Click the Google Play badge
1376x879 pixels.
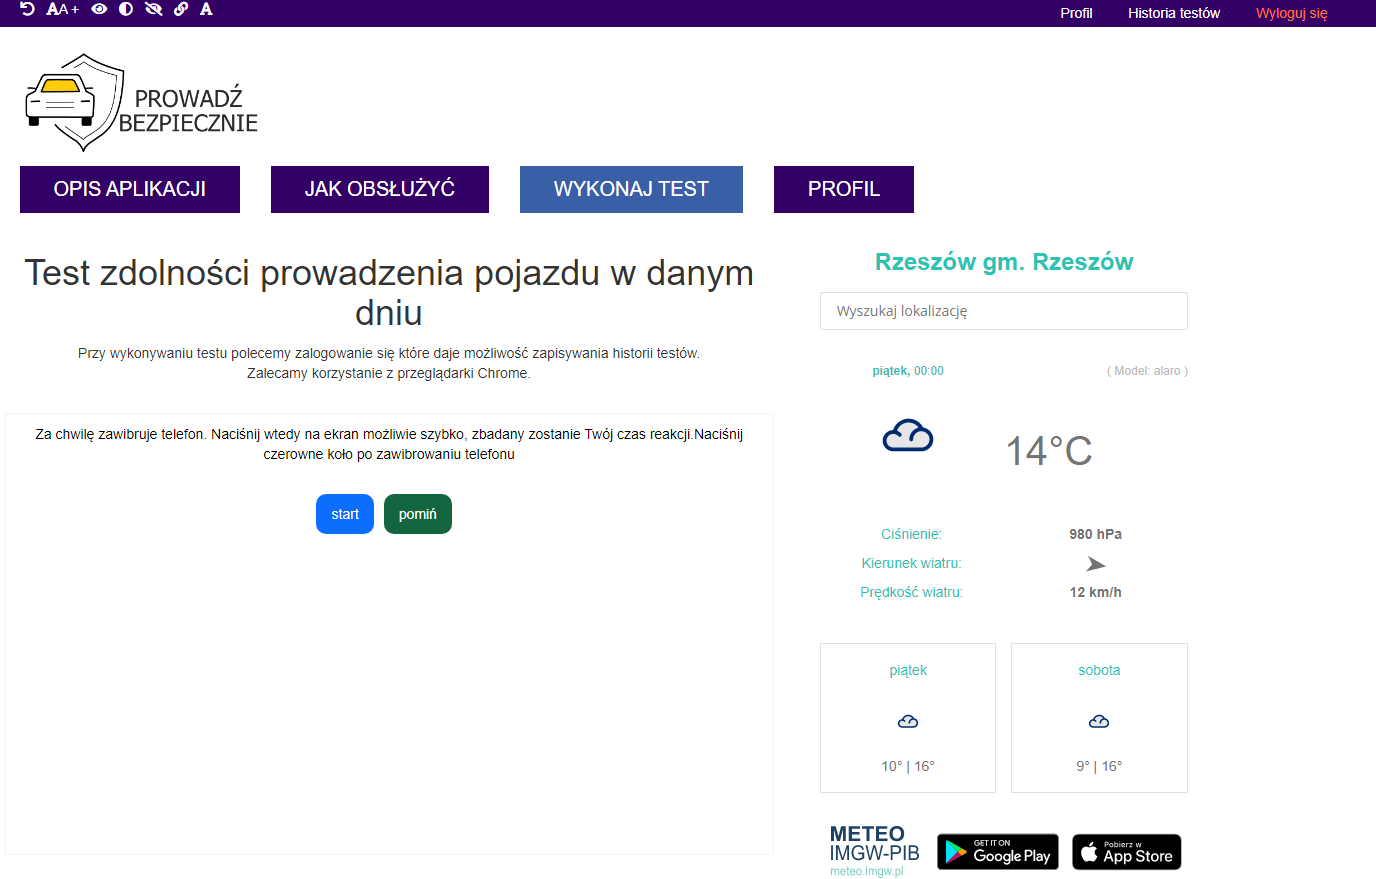click(x=997, y=852)
